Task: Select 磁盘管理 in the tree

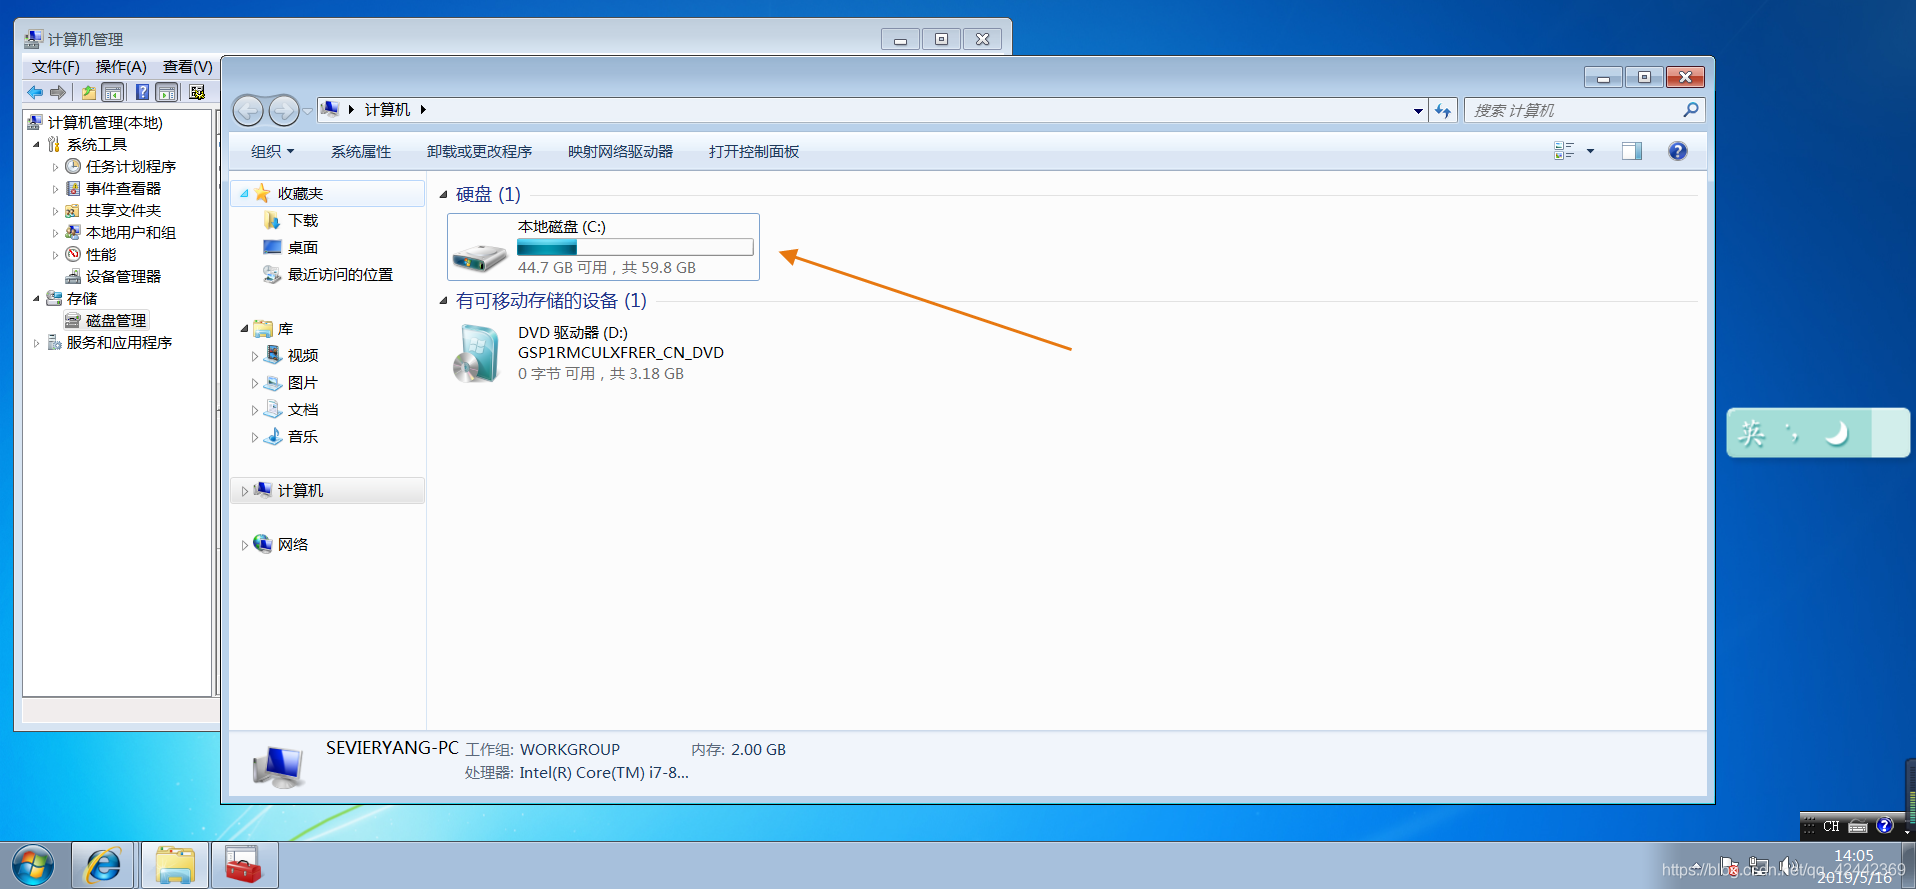Action: tap(116, 321)
